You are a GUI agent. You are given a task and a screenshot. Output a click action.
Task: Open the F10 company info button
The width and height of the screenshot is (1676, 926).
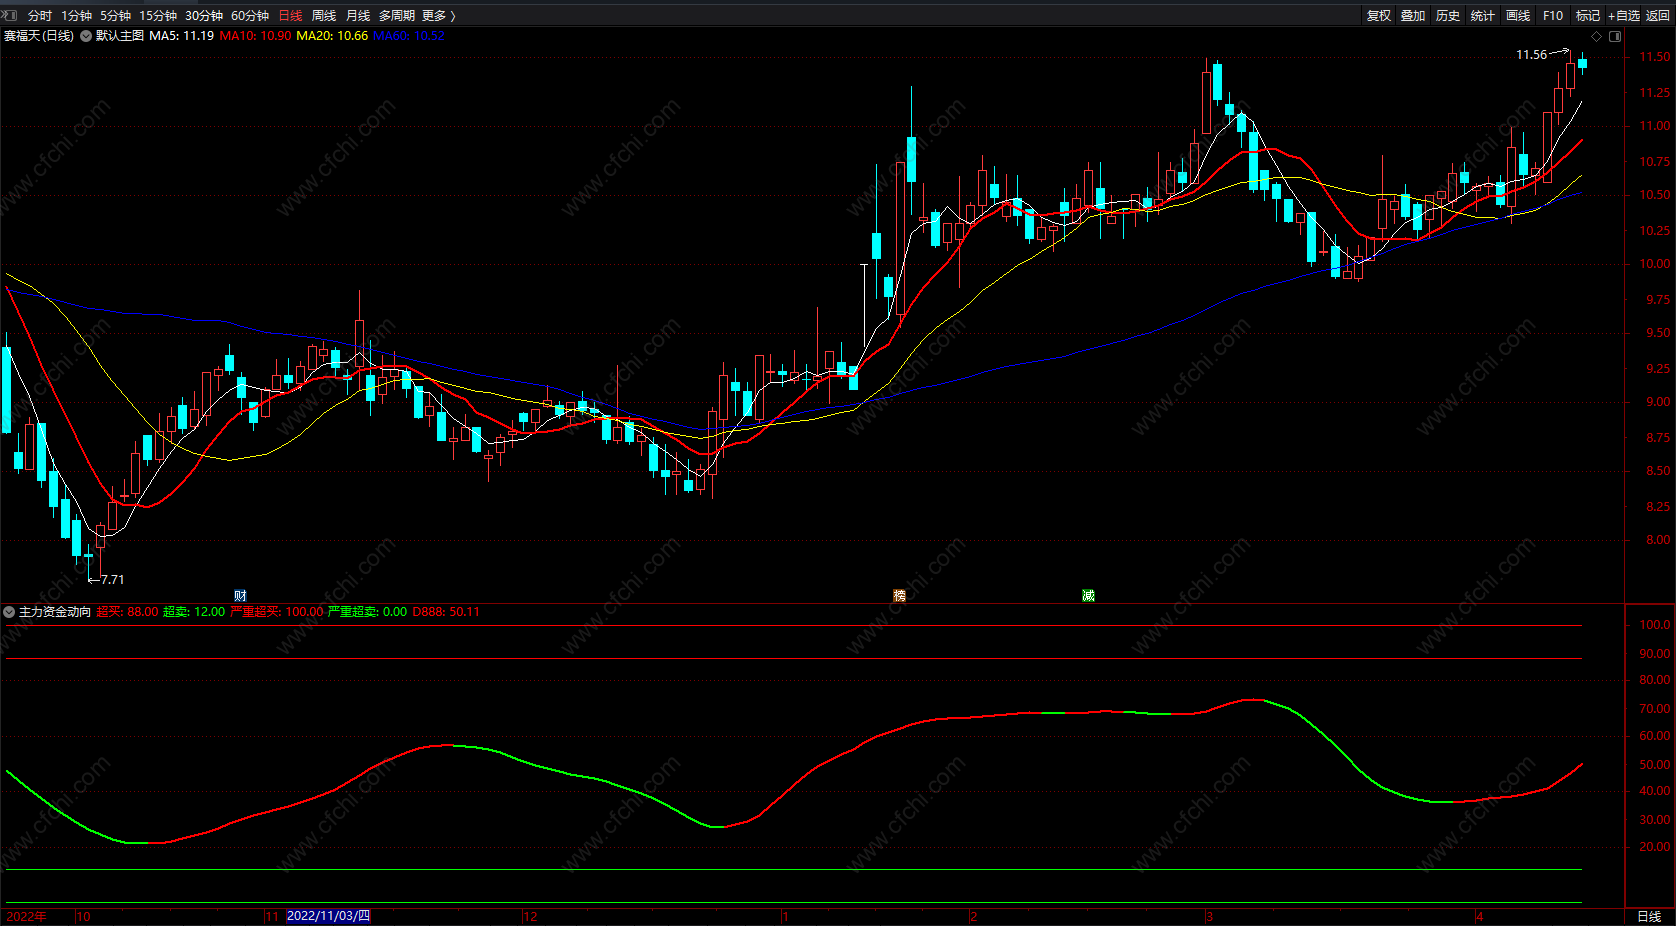tap(1553, 16)
